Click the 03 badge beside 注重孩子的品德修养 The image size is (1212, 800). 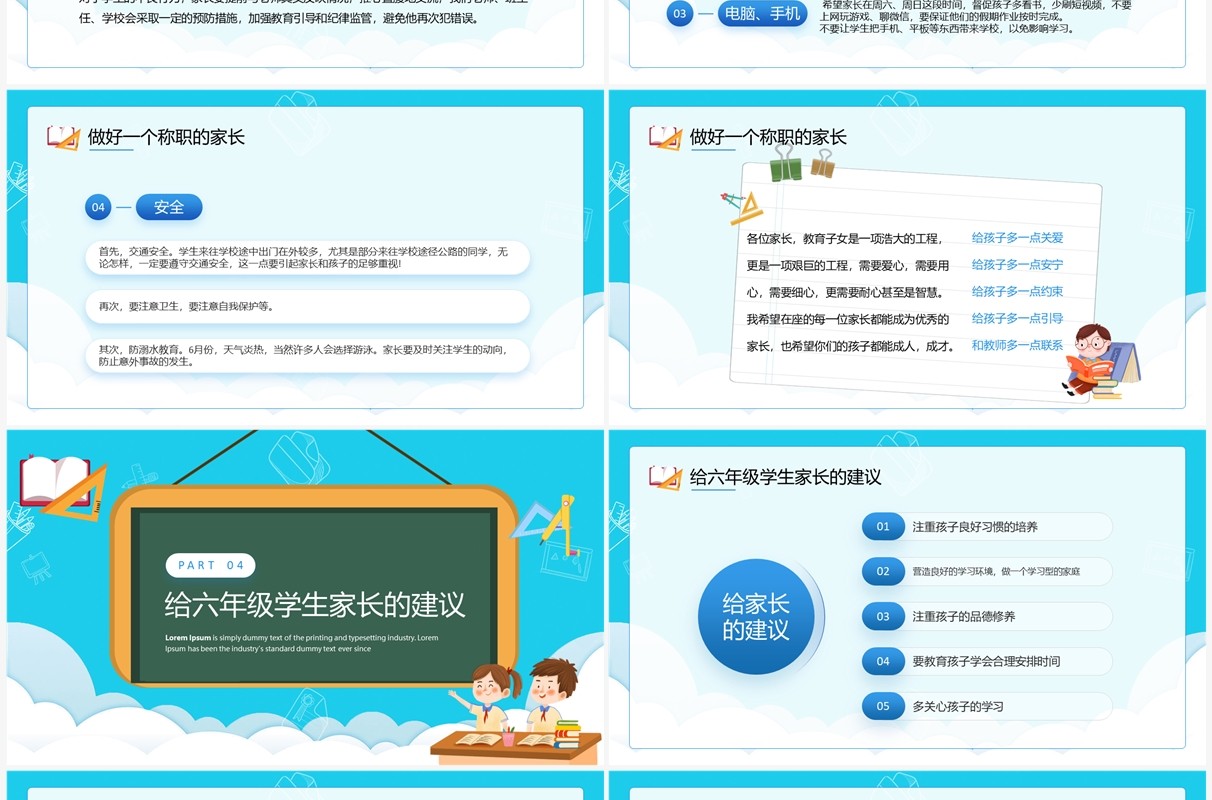click(x=883, y=617)
